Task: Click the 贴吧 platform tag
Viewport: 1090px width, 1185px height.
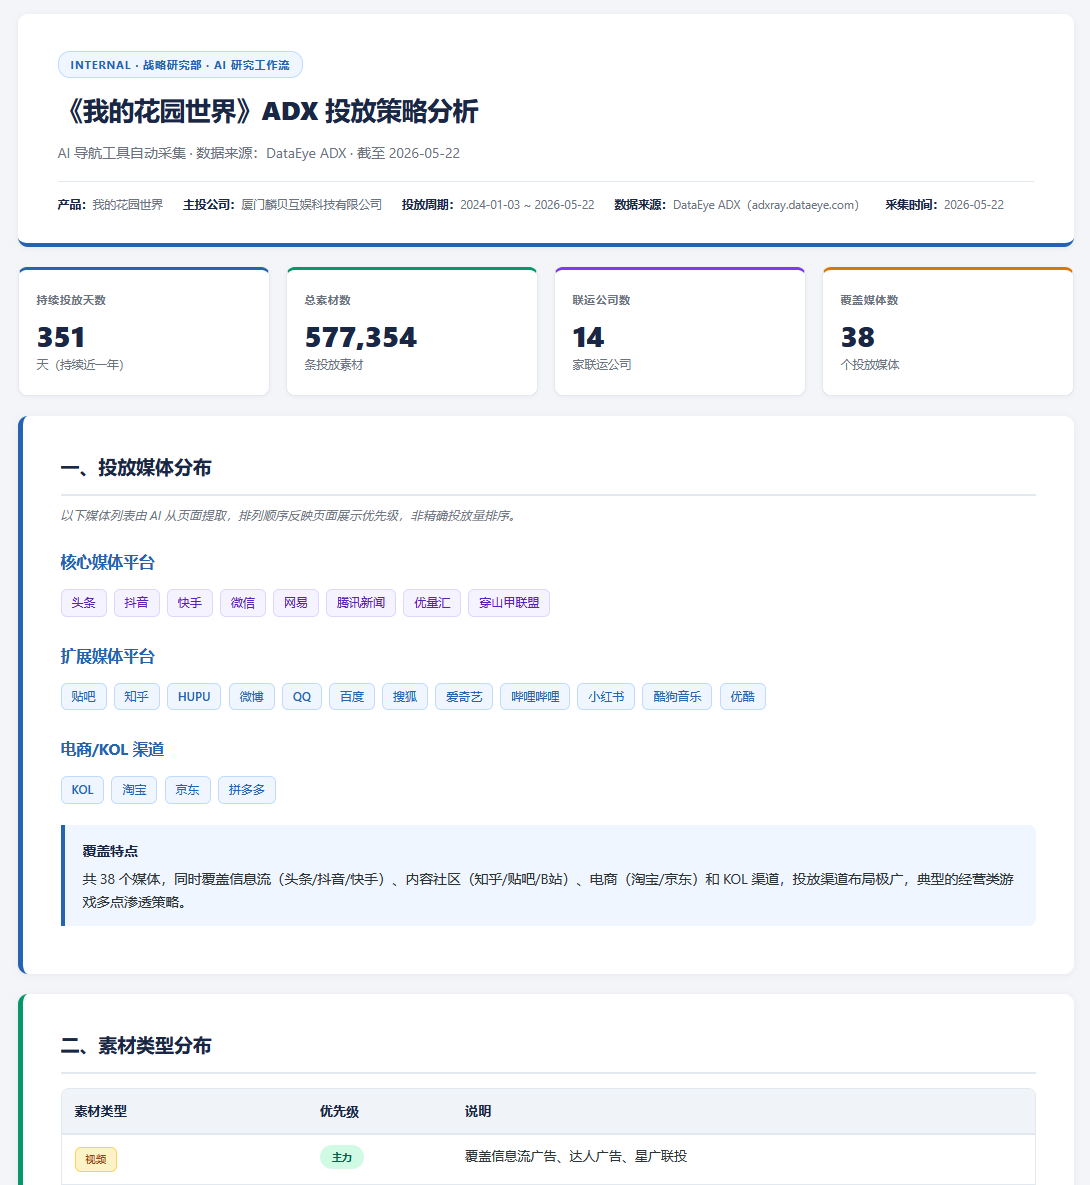Action: point(83,697)
